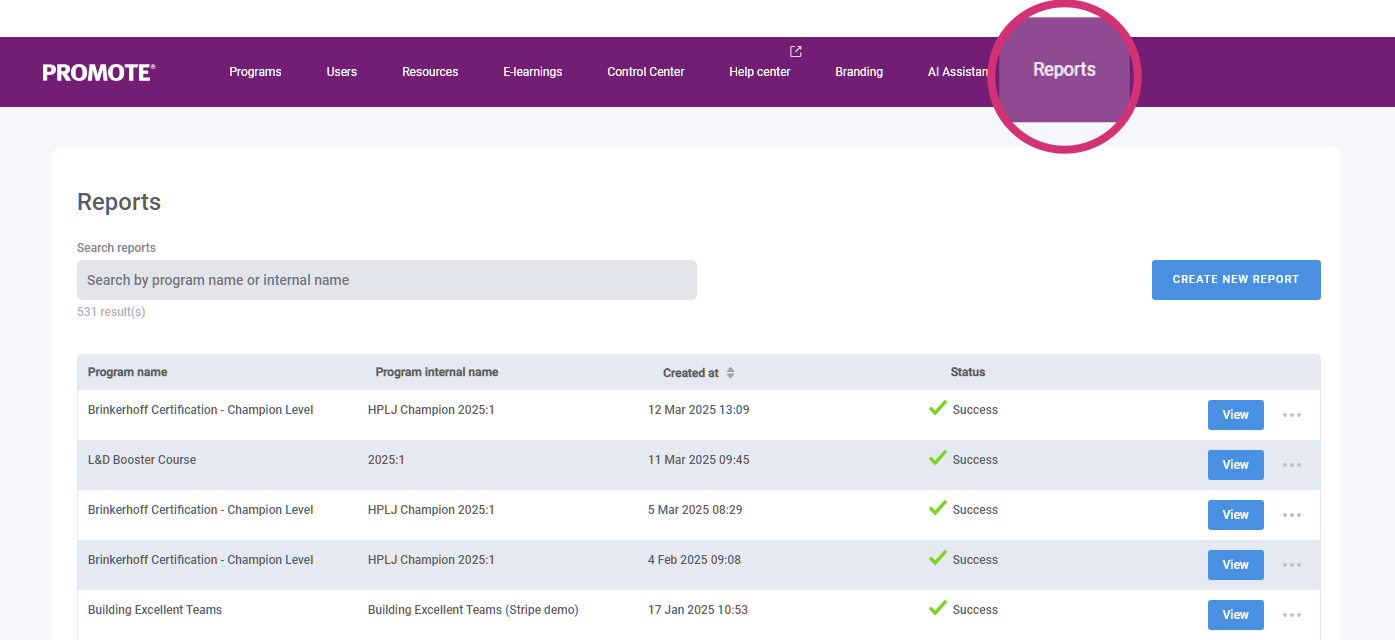Image resolution: width=1395 pixels, height=640 pixels.
Task: Open the three-dot menu for the 4 Feb 2025 report
Action: click(x=1292, y=565)
